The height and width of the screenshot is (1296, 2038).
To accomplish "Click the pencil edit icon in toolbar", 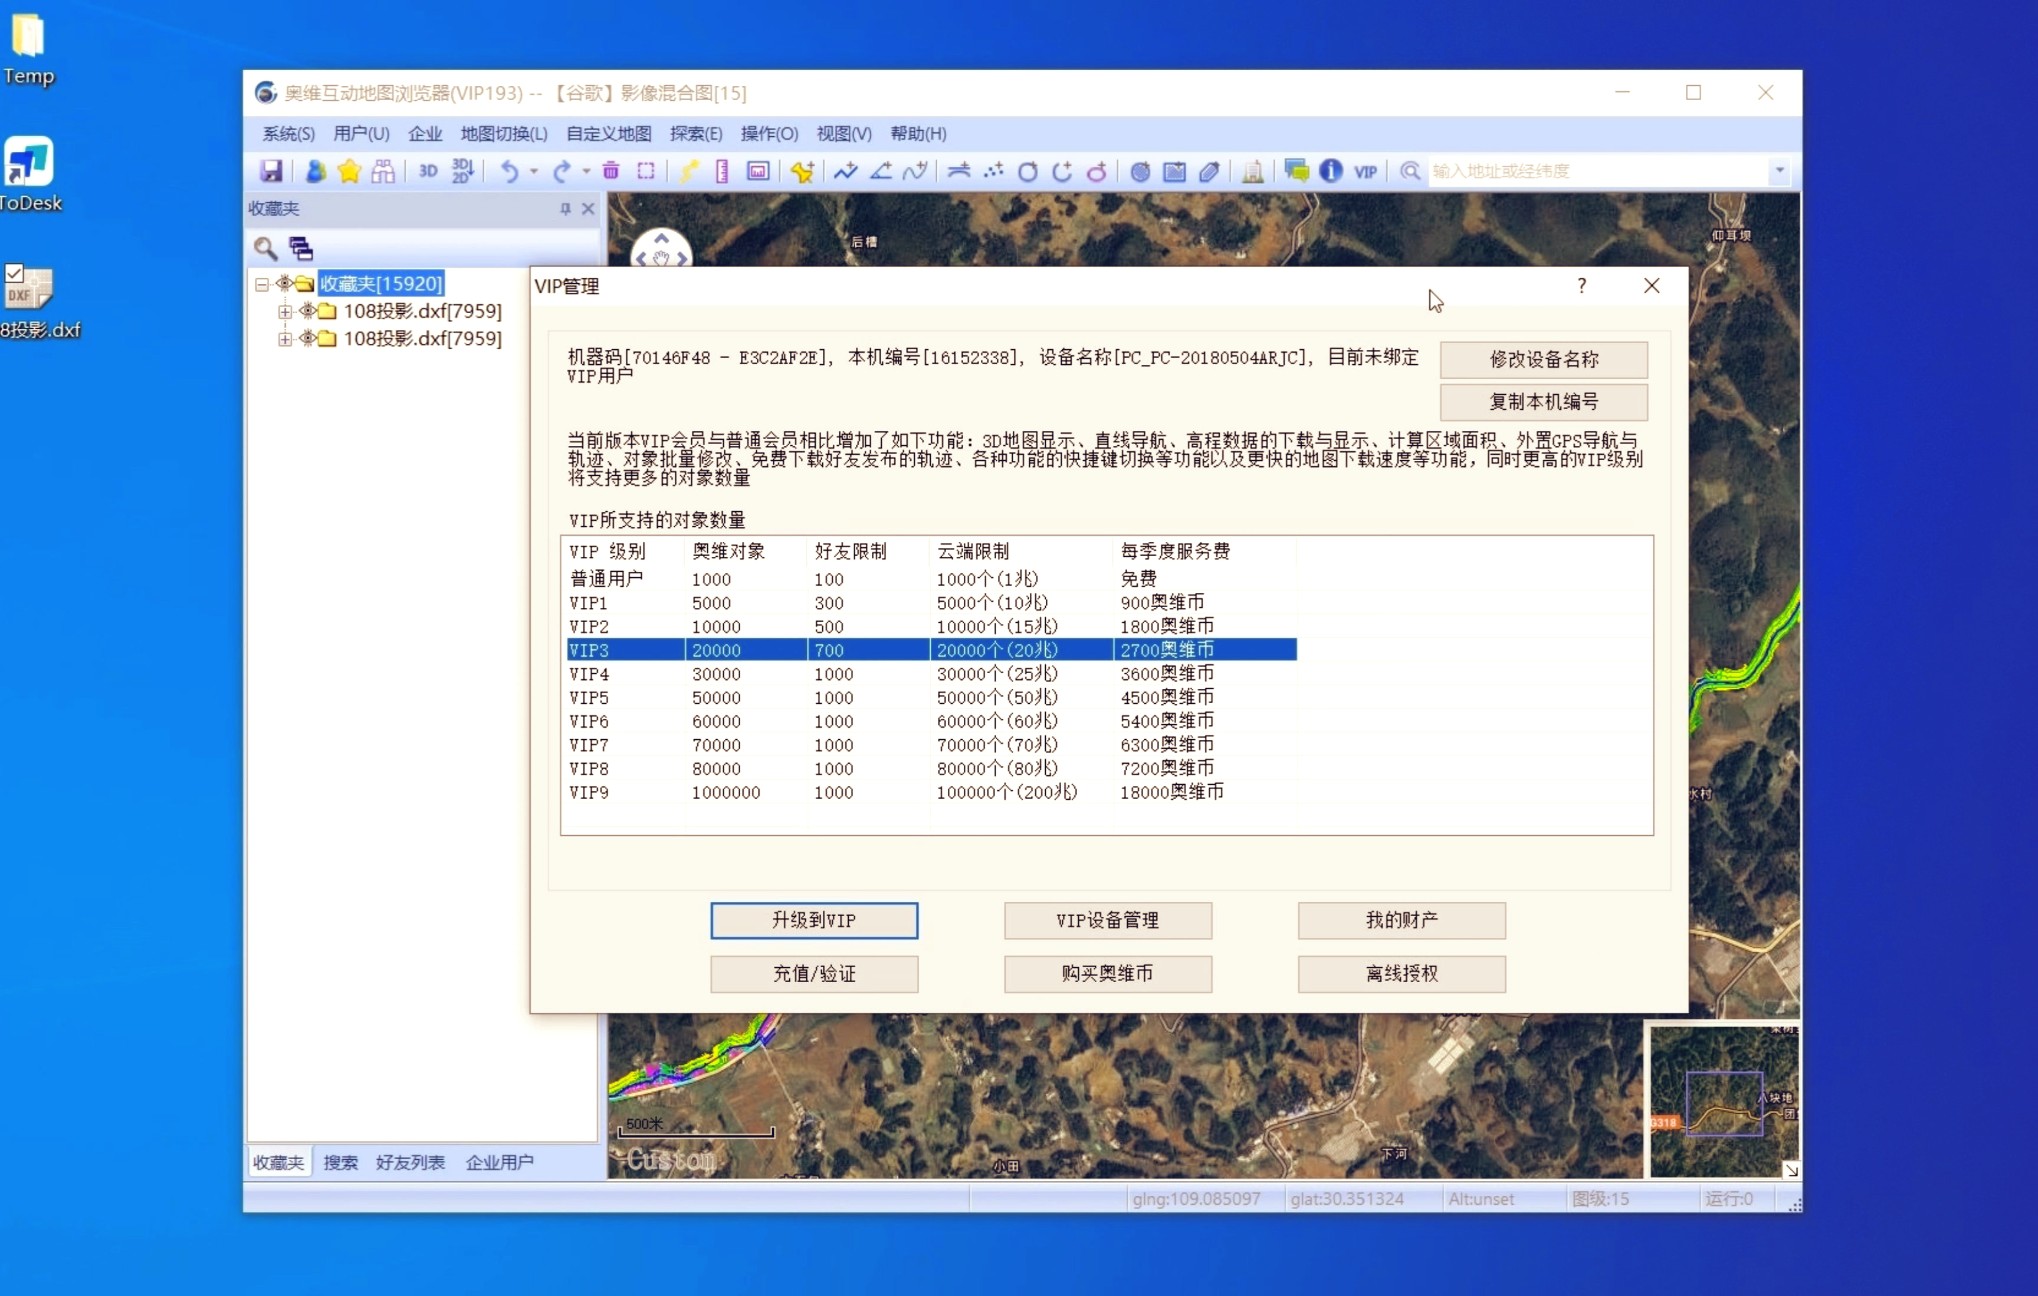I will [1209, 171].
